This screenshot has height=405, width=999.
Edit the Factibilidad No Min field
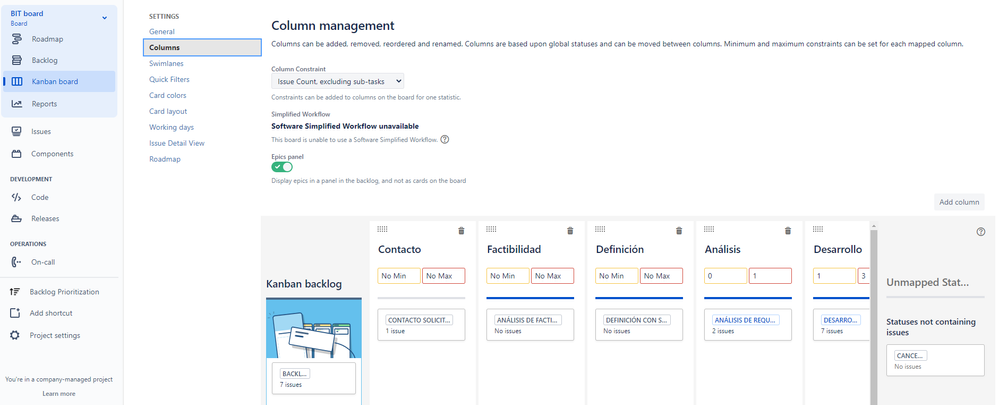(508, 276)
